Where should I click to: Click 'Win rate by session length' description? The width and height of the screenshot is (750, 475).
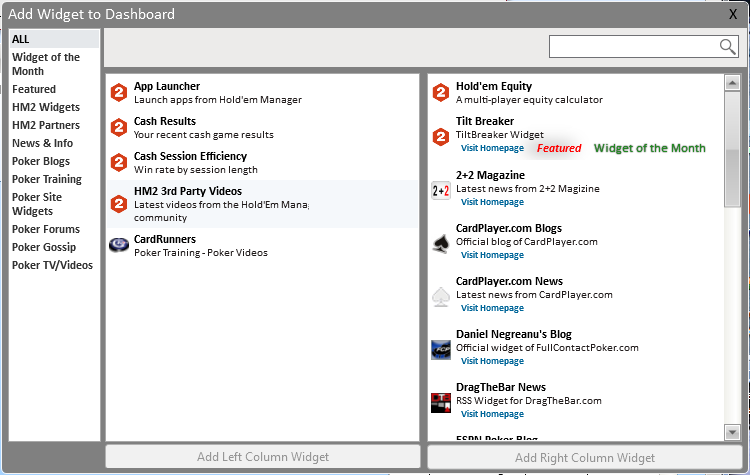196,170
